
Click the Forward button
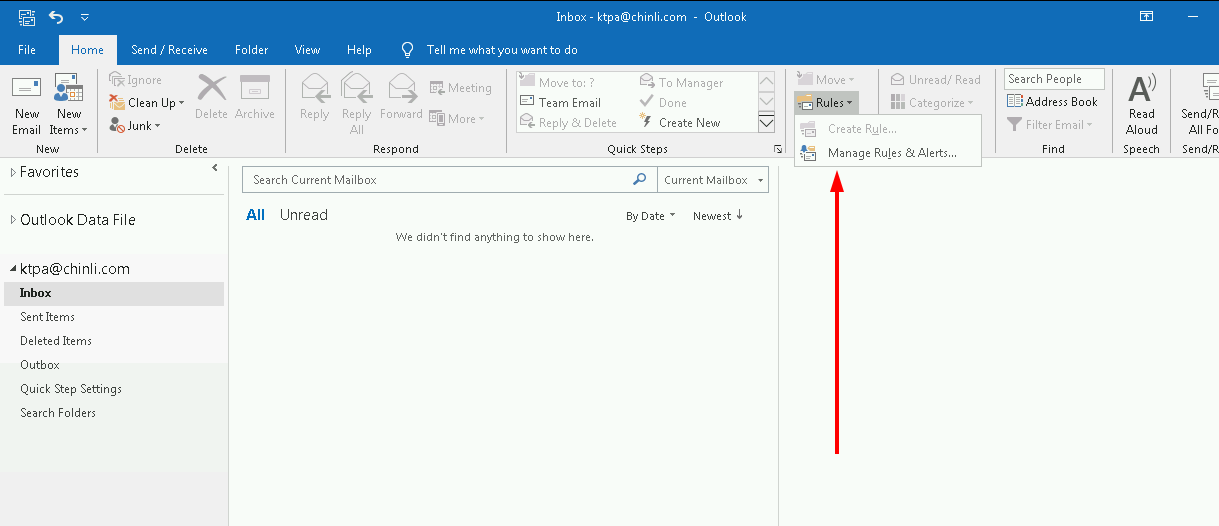tap(401, 97)
